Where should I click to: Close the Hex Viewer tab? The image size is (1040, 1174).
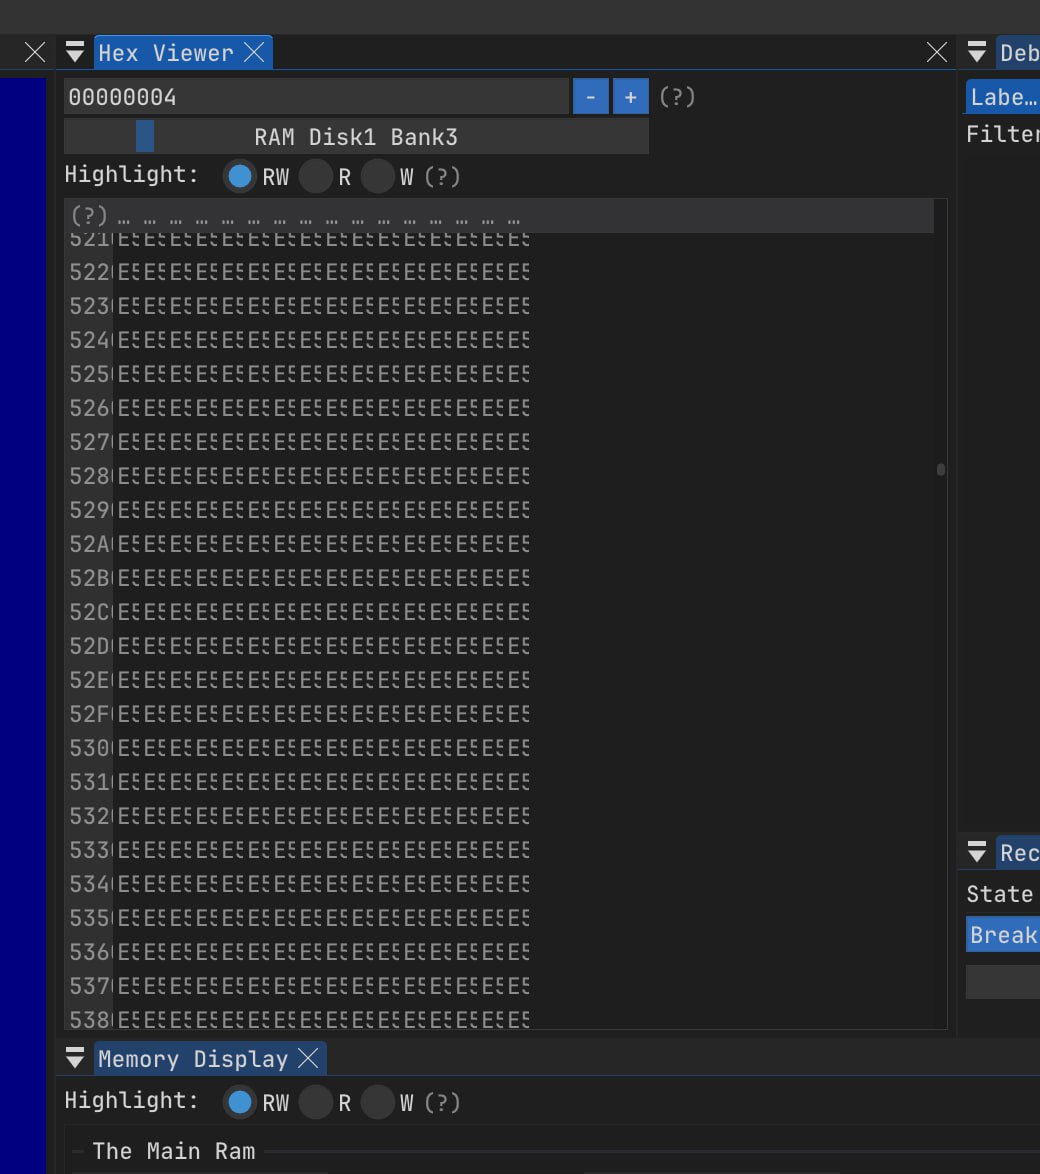[255, 53]
